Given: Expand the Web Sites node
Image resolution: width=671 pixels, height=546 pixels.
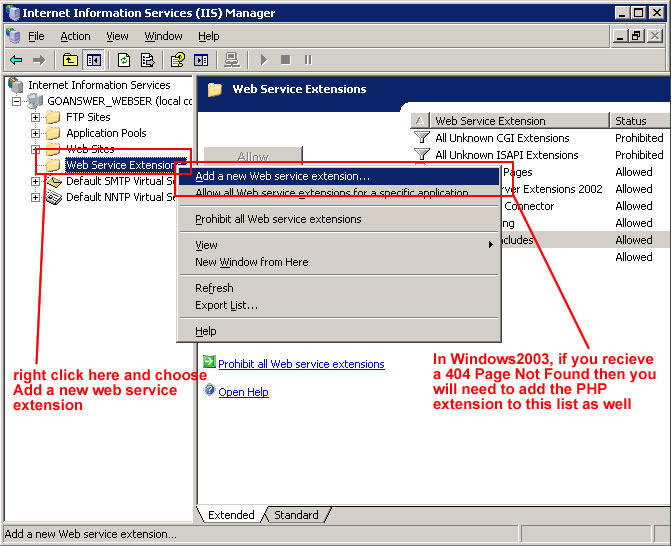Looking at the screenshot, I should click(36, 149).
